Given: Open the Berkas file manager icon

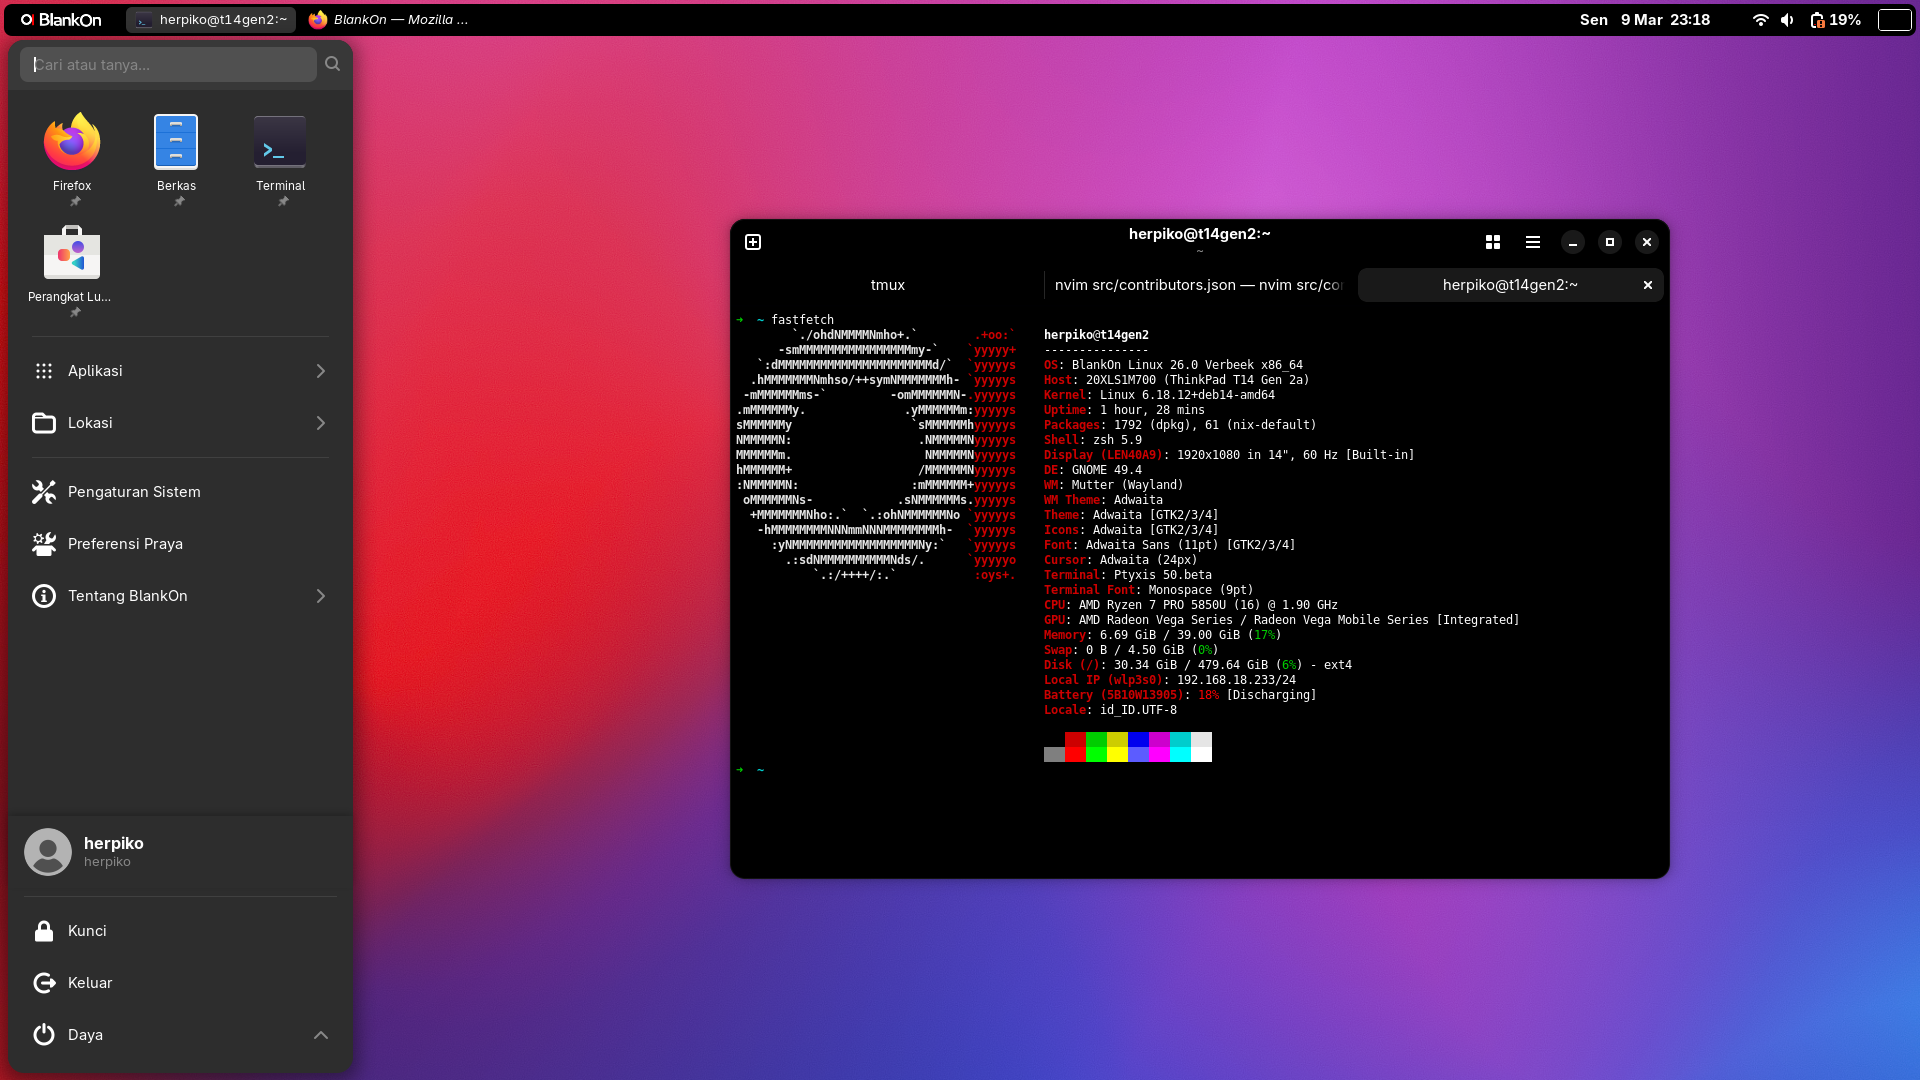Looking at the screenshot, I should [x=176, y=143].
